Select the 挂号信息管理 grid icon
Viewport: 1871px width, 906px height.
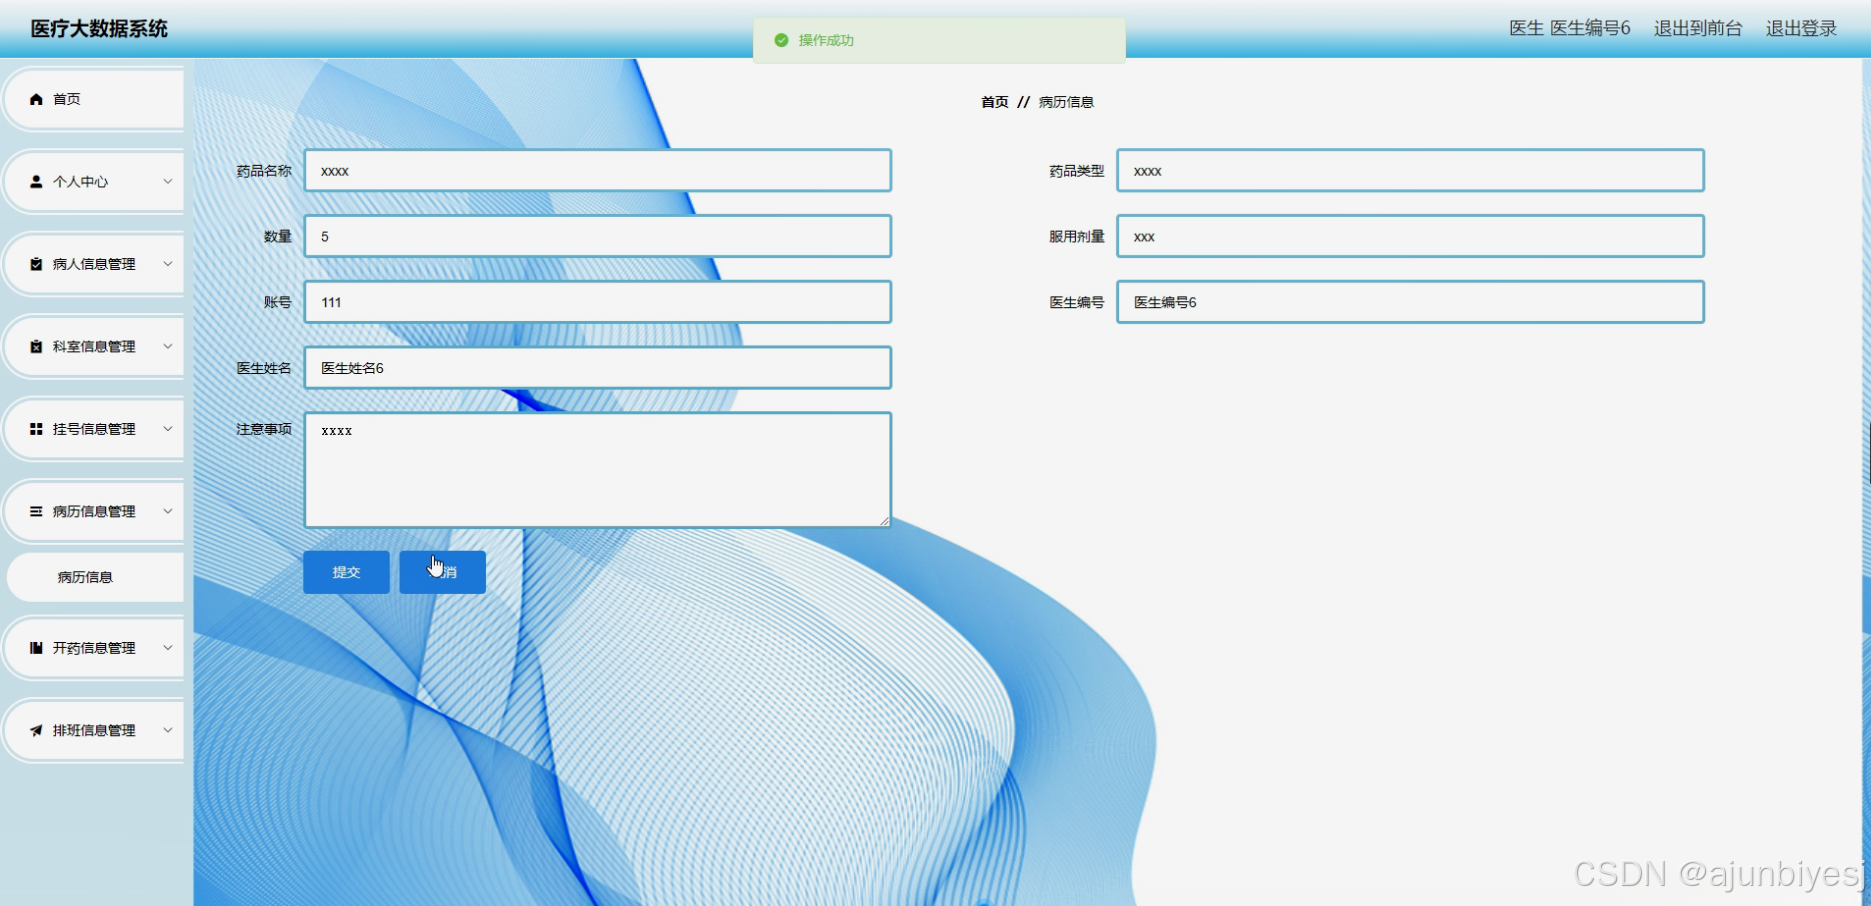point(36,429)
